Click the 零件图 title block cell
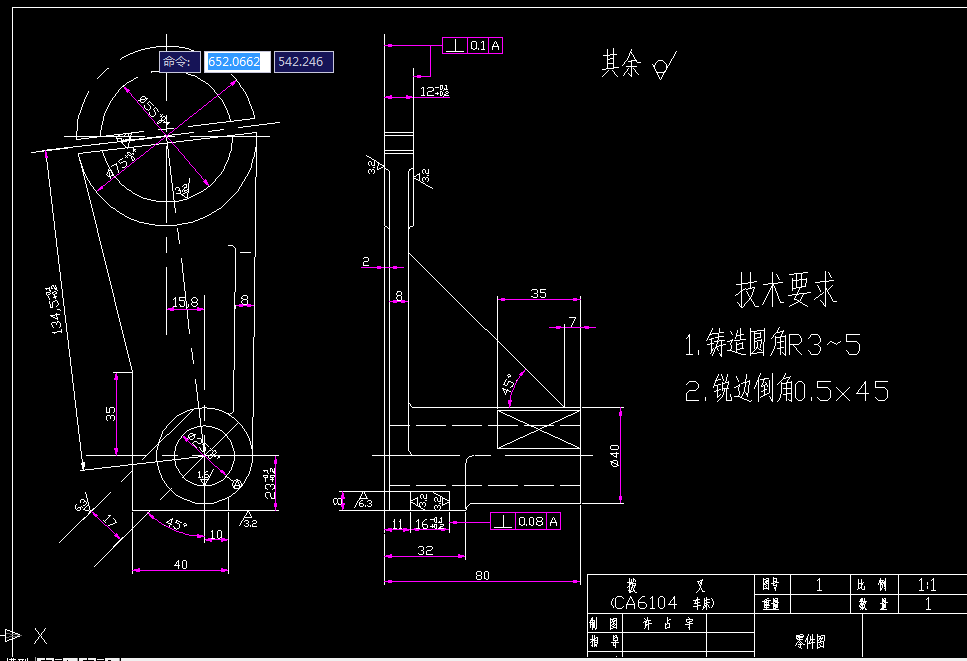Screen dimensions: 967x661 click(x=810, y=641)
